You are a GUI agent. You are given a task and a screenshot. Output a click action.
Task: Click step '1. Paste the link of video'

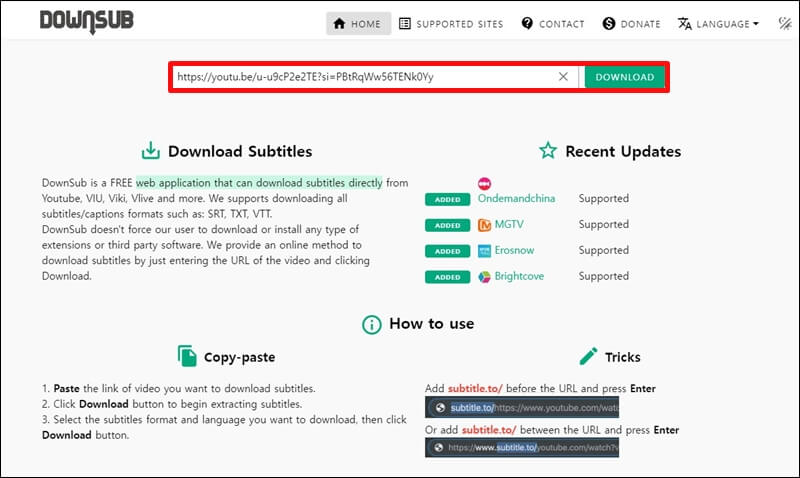(179, 389)
